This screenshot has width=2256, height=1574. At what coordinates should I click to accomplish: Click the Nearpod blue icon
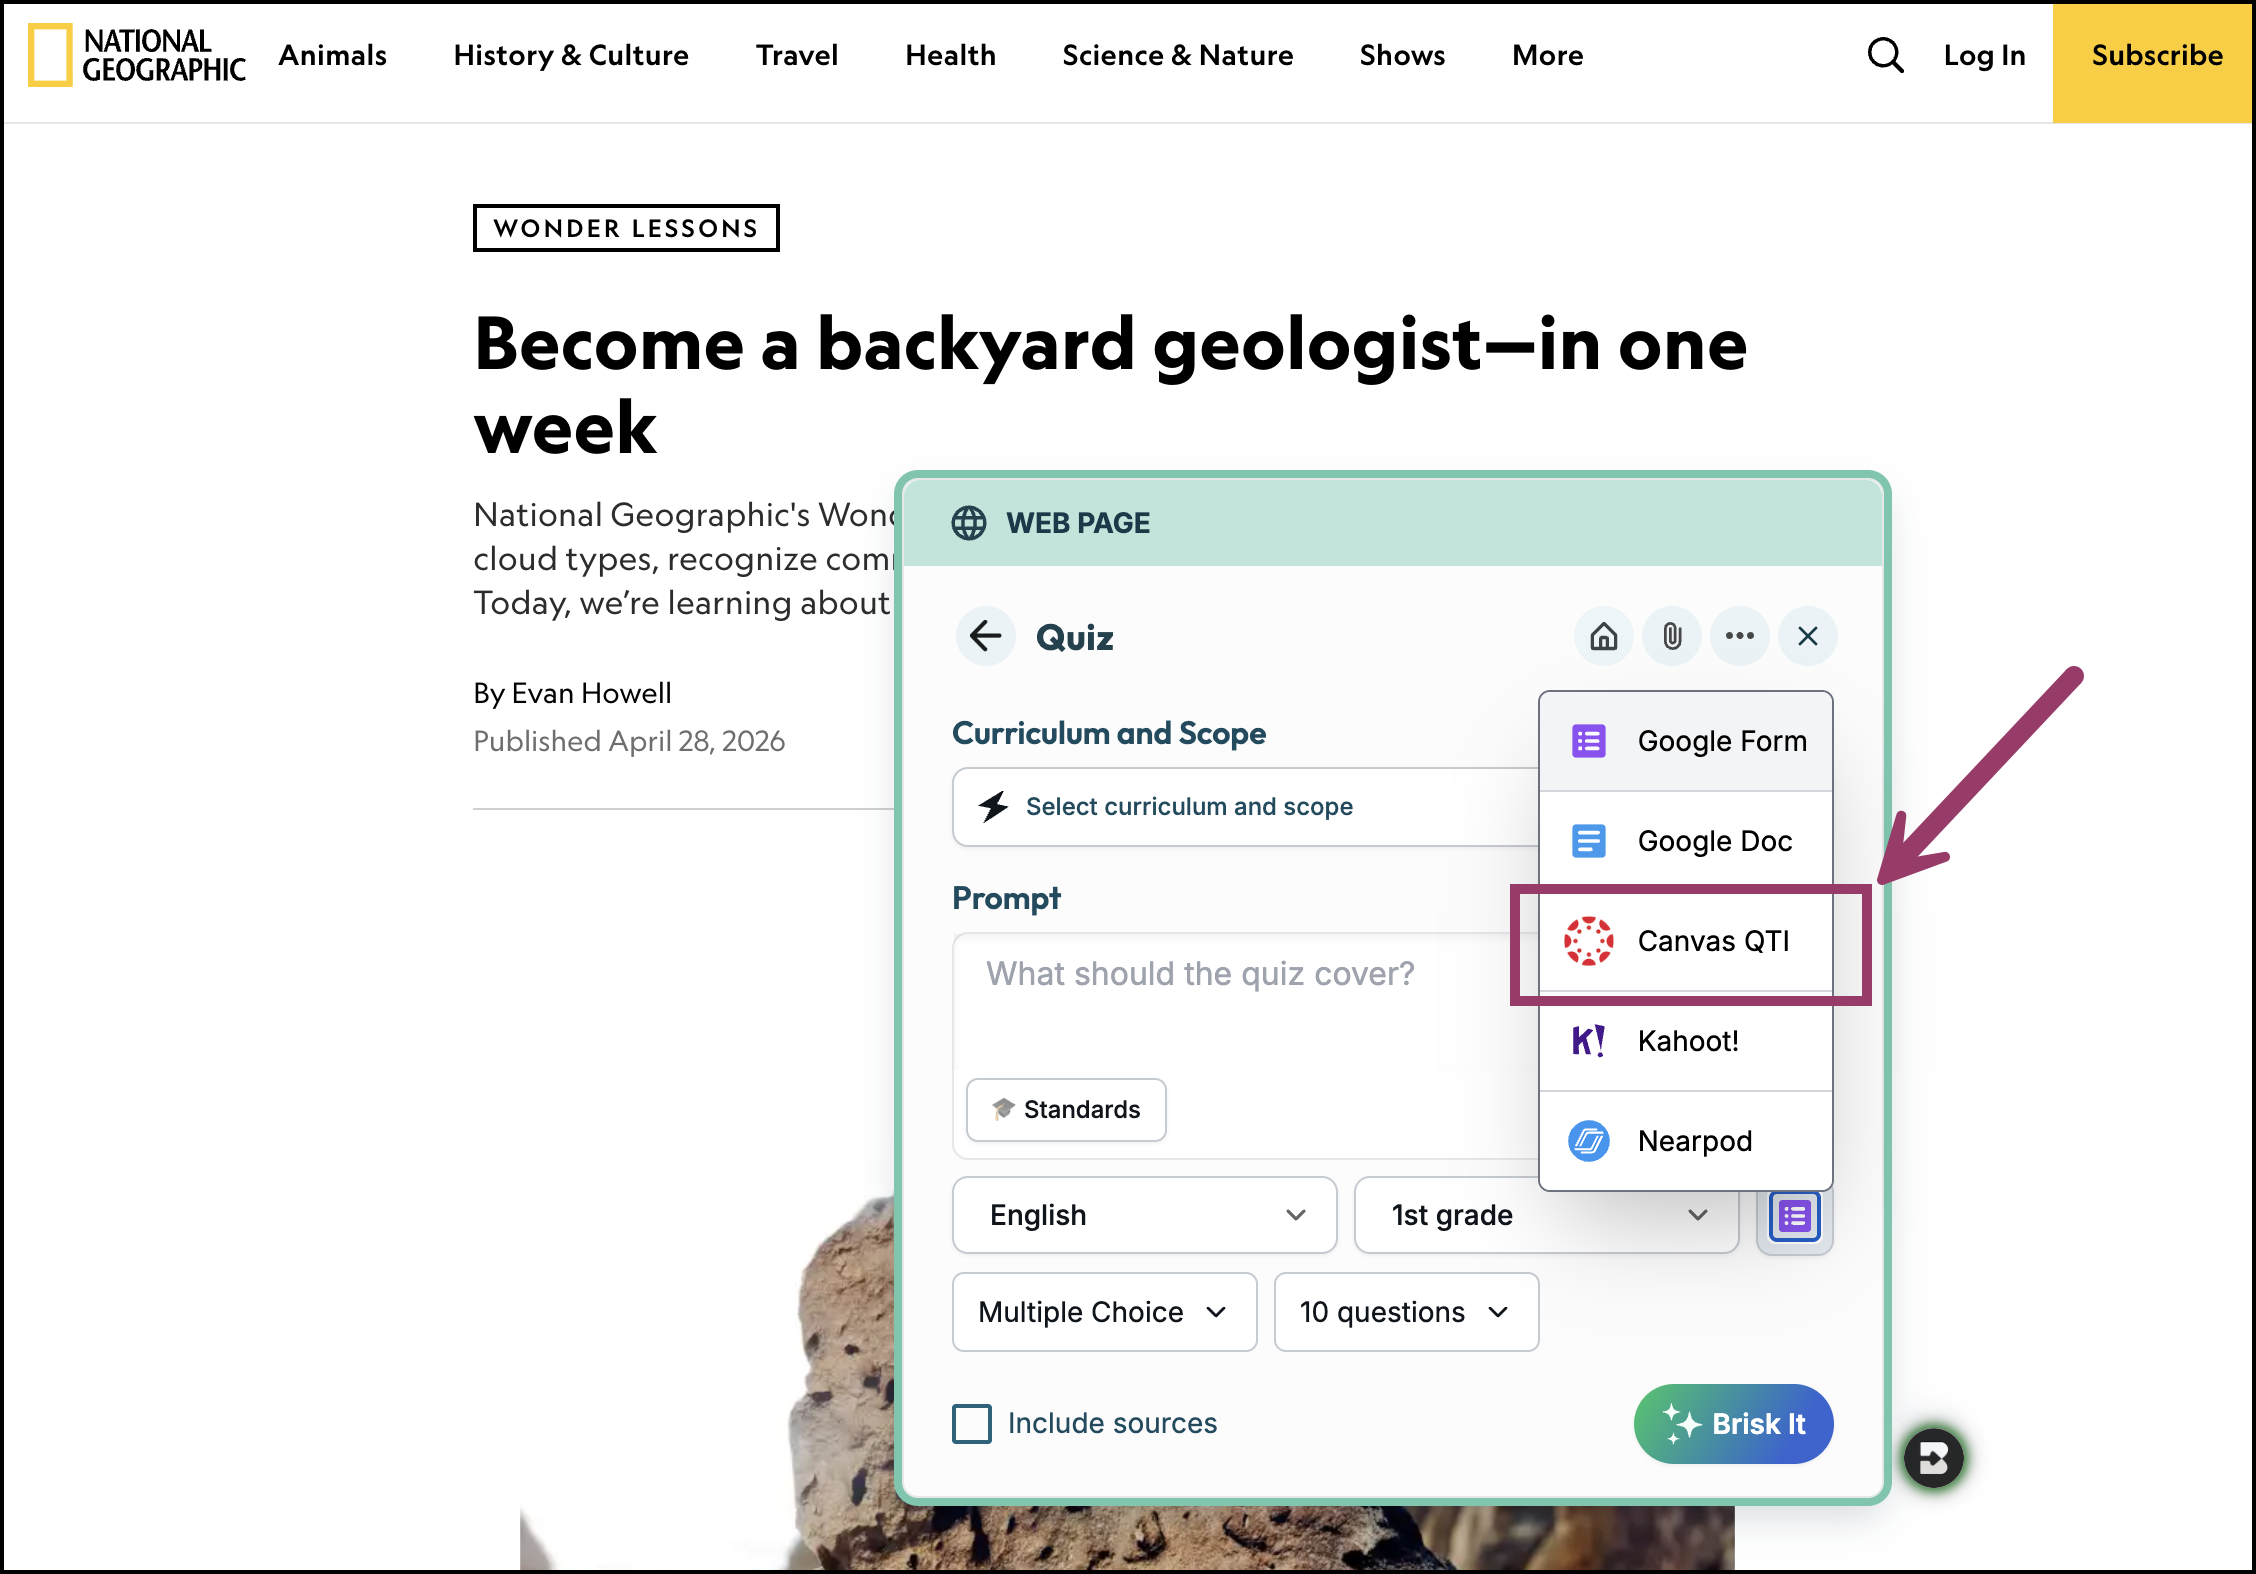1589,1141
